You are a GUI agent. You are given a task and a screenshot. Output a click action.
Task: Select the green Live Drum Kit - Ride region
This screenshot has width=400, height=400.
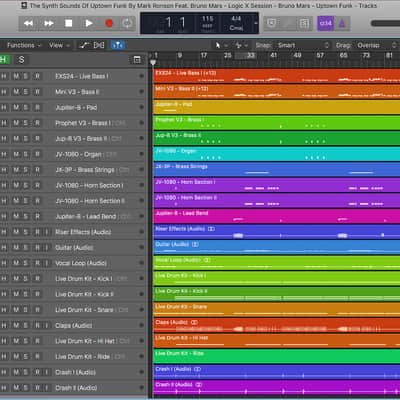click(x=277, y=356)
